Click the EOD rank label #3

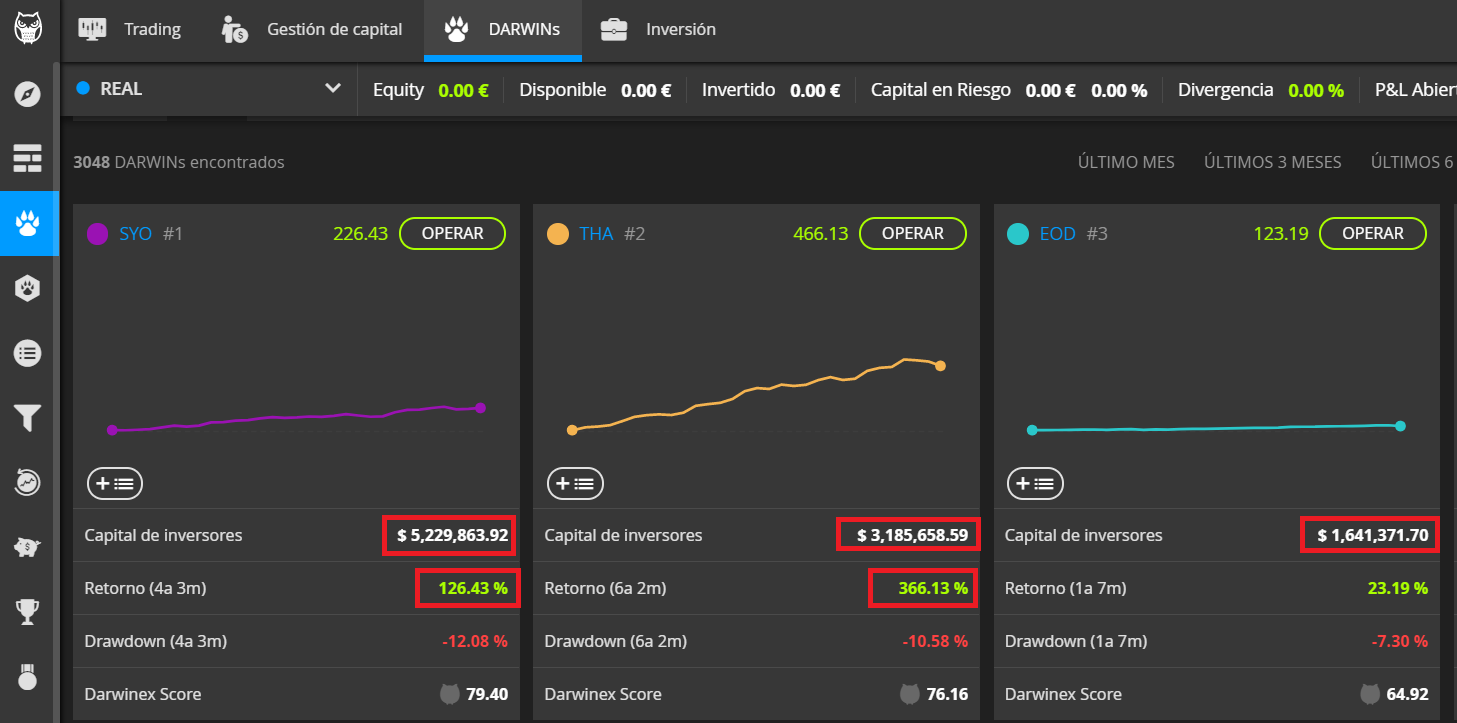pos(1096,234)
